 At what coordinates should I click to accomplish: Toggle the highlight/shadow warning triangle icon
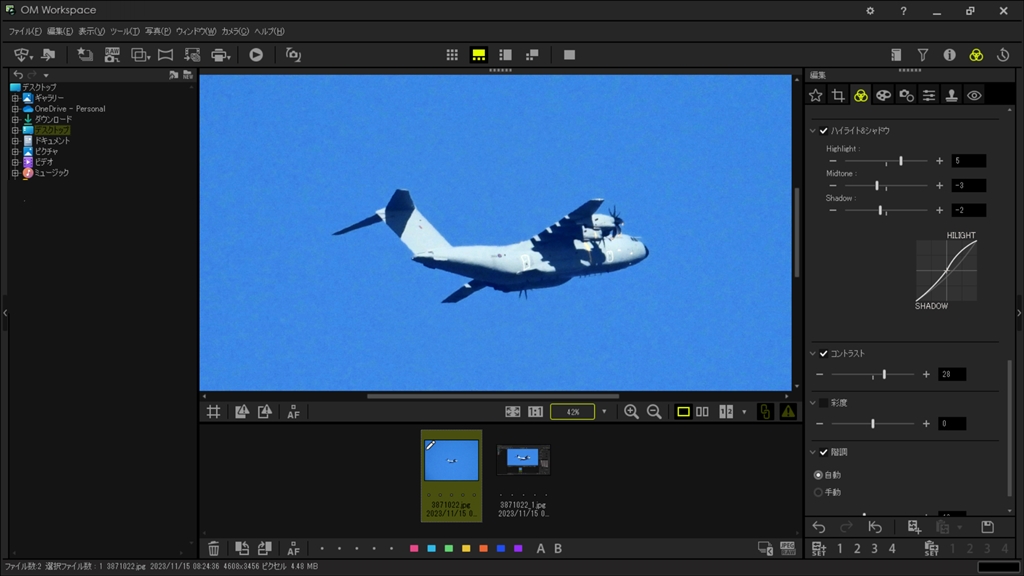click(788, 411)
